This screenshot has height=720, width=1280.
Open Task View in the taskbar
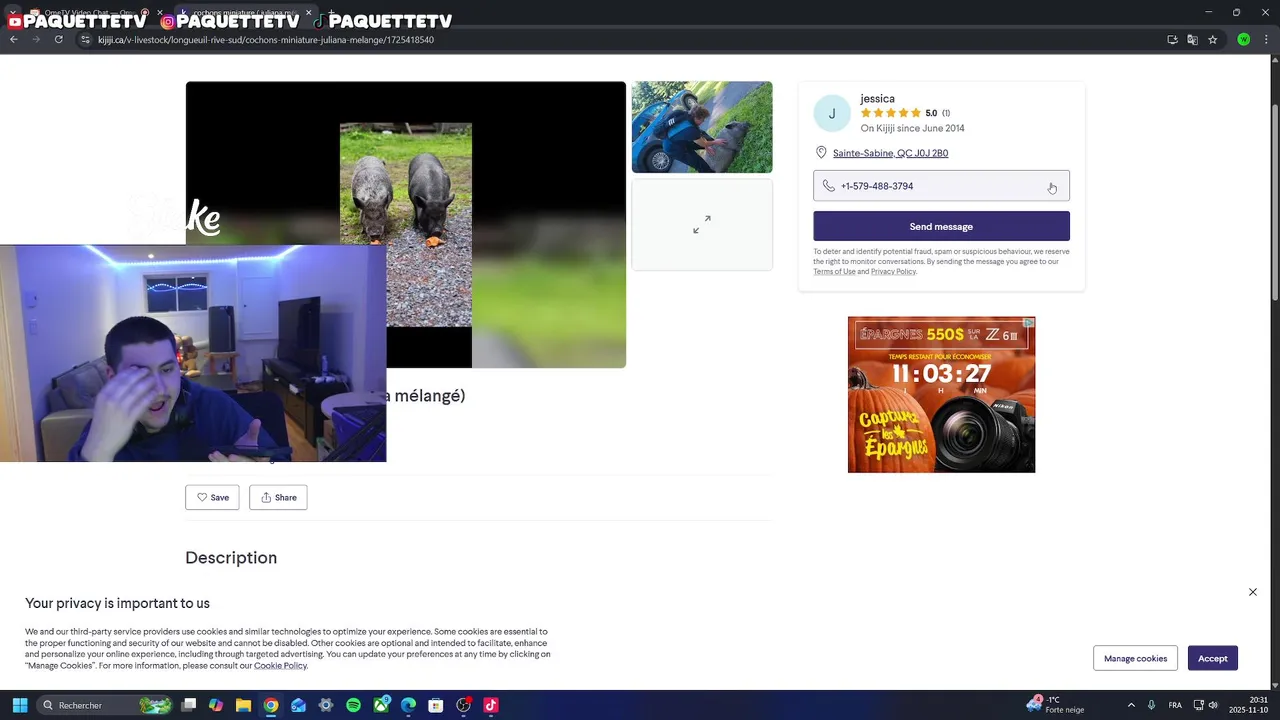point(189,705)
